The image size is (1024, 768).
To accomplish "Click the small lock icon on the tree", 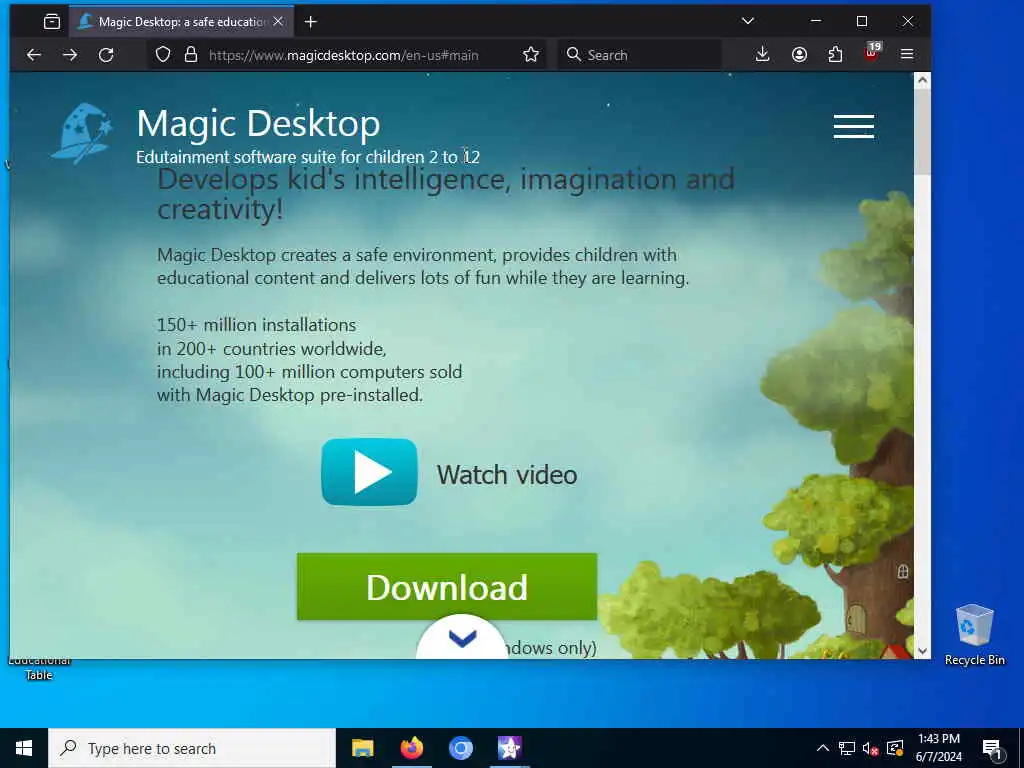I will click(903, 572).
